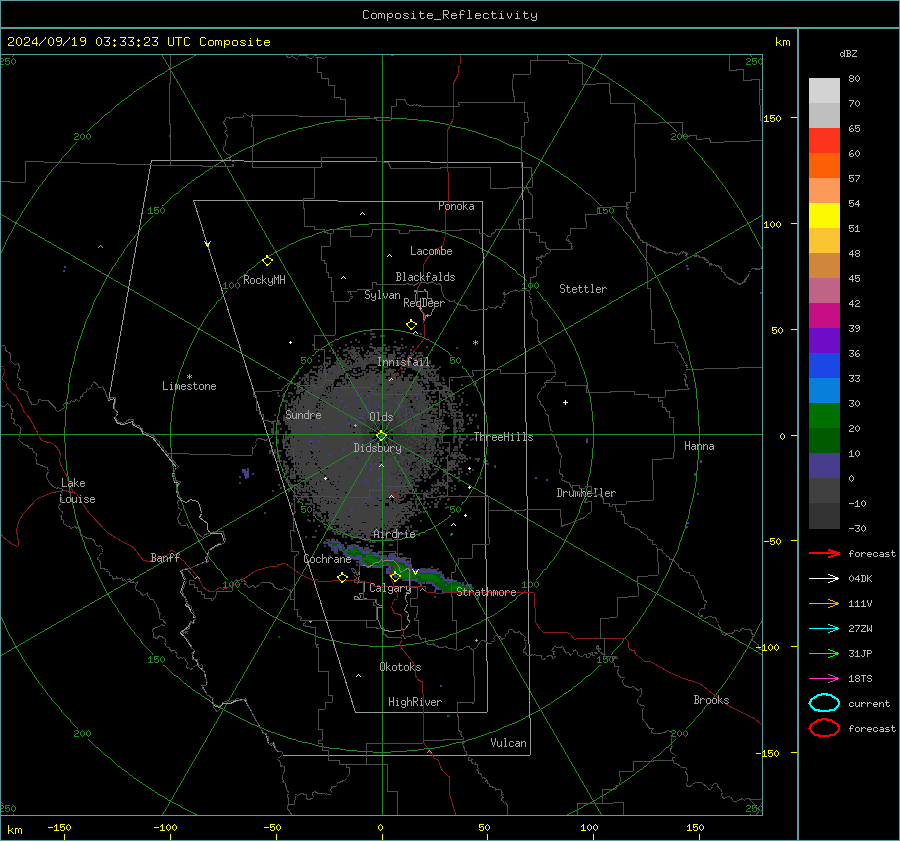Click the RockyMH label on map
The image size is (900, 841).
tap(264, 280)
